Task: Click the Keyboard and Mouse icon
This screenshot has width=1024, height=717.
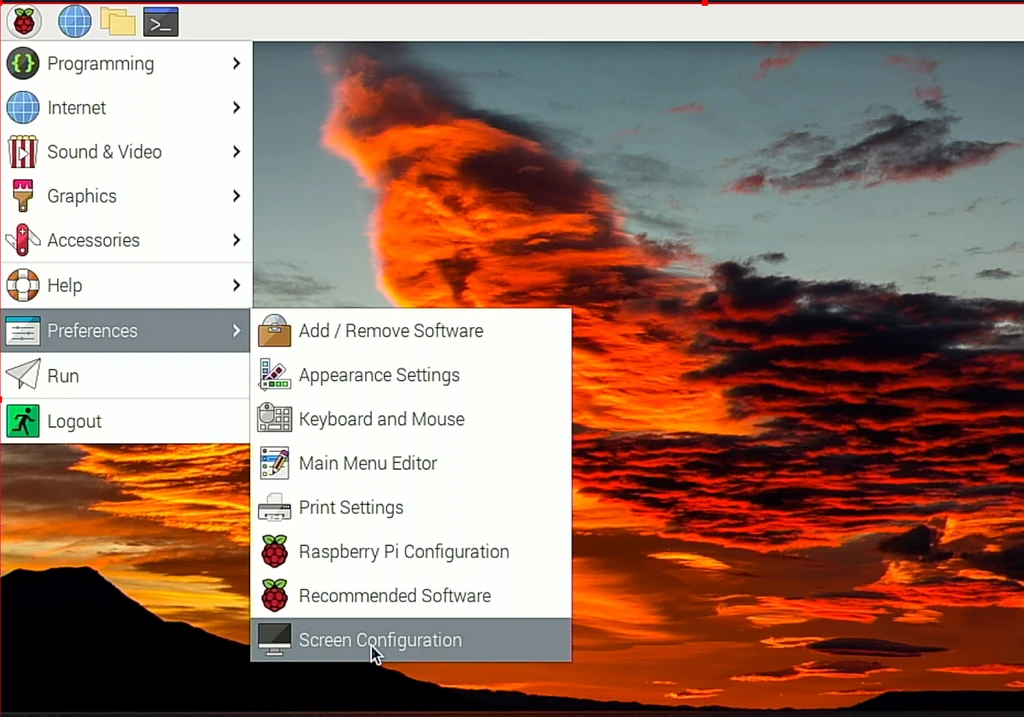Action: pos(274,419)
